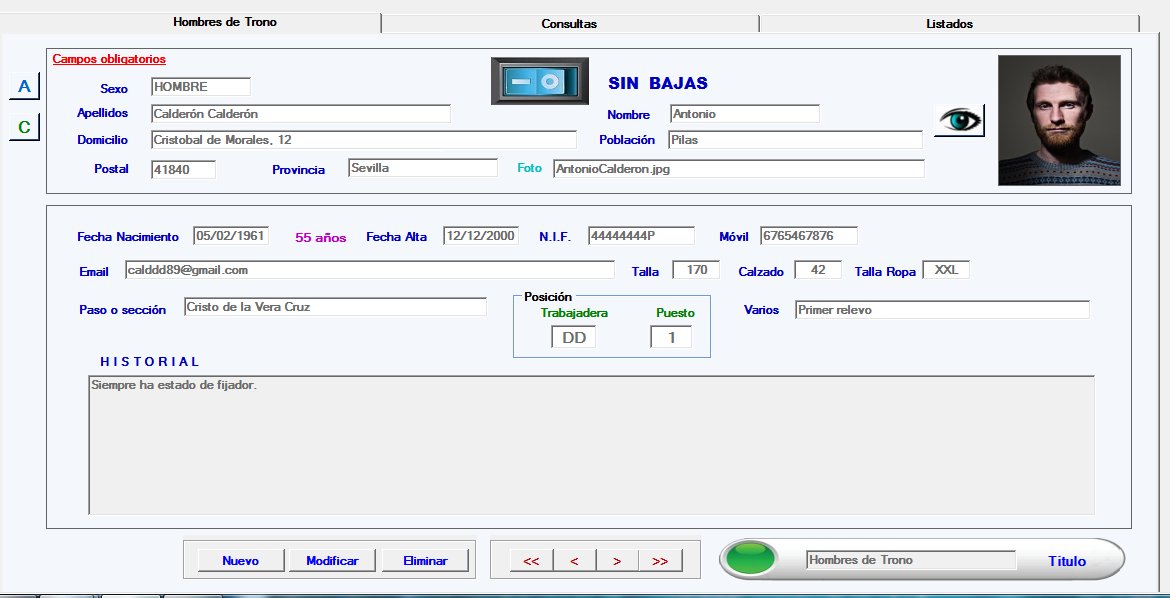Focus the Email input field
This screenshot has height=598, width=1170.
click(369, 270)
